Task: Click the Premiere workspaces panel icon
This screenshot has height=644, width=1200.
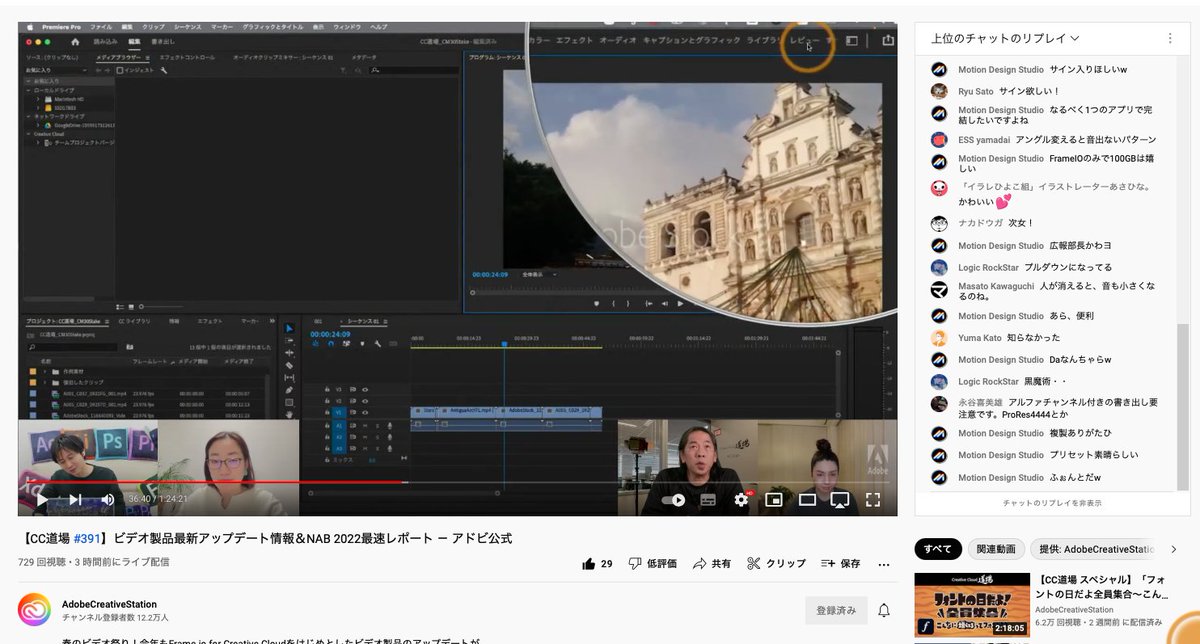Action: click(x=852, y=40)
